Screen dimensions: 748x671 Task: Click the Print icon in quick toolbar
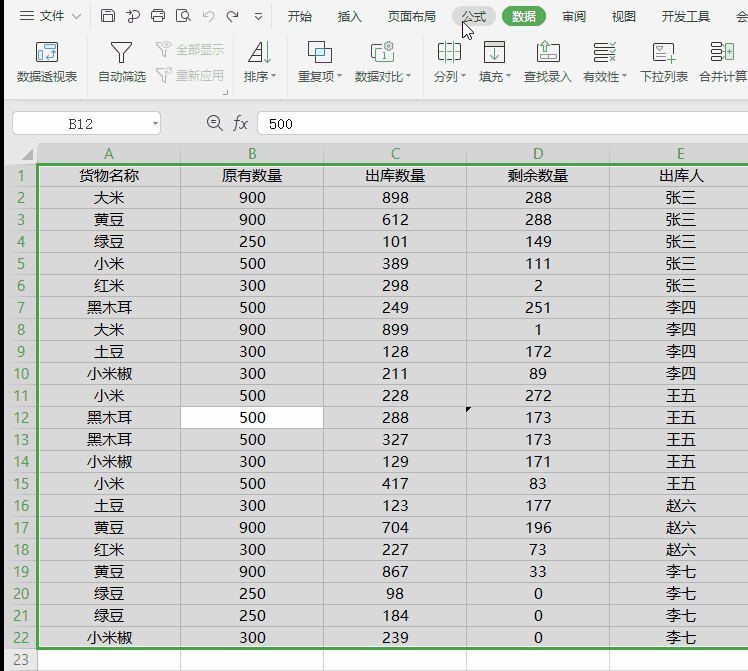[158, 16]
